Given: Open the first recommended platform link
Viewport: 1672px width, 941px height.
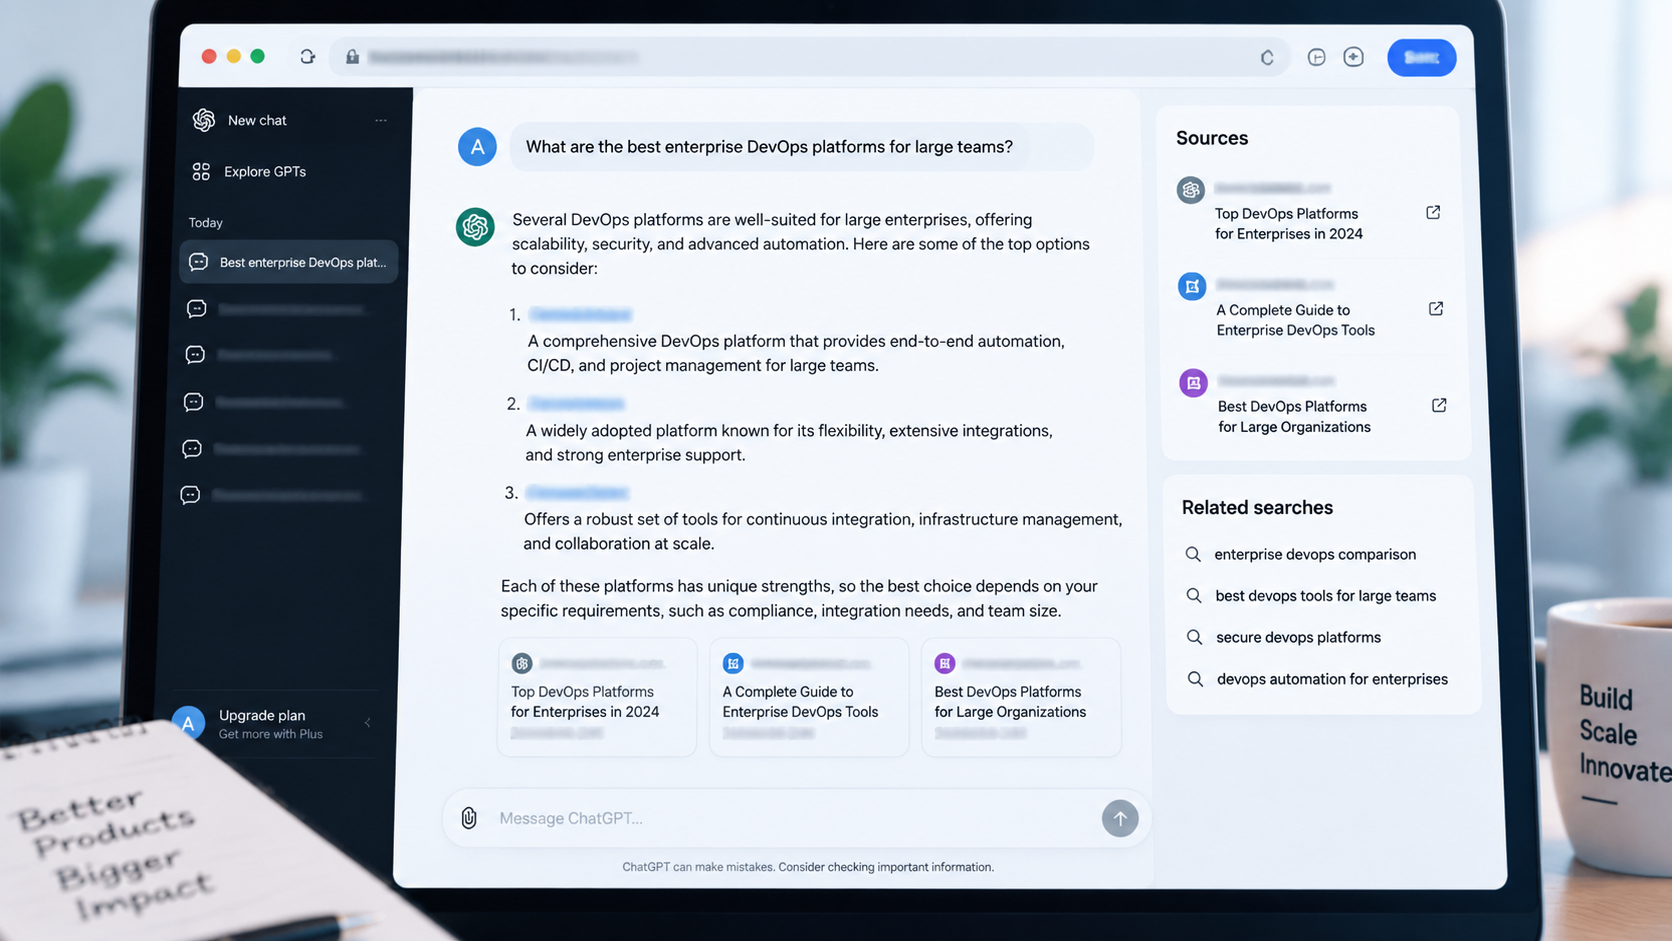Looking at the screenshot, I should pyautogui.click(x=580, y=314).
